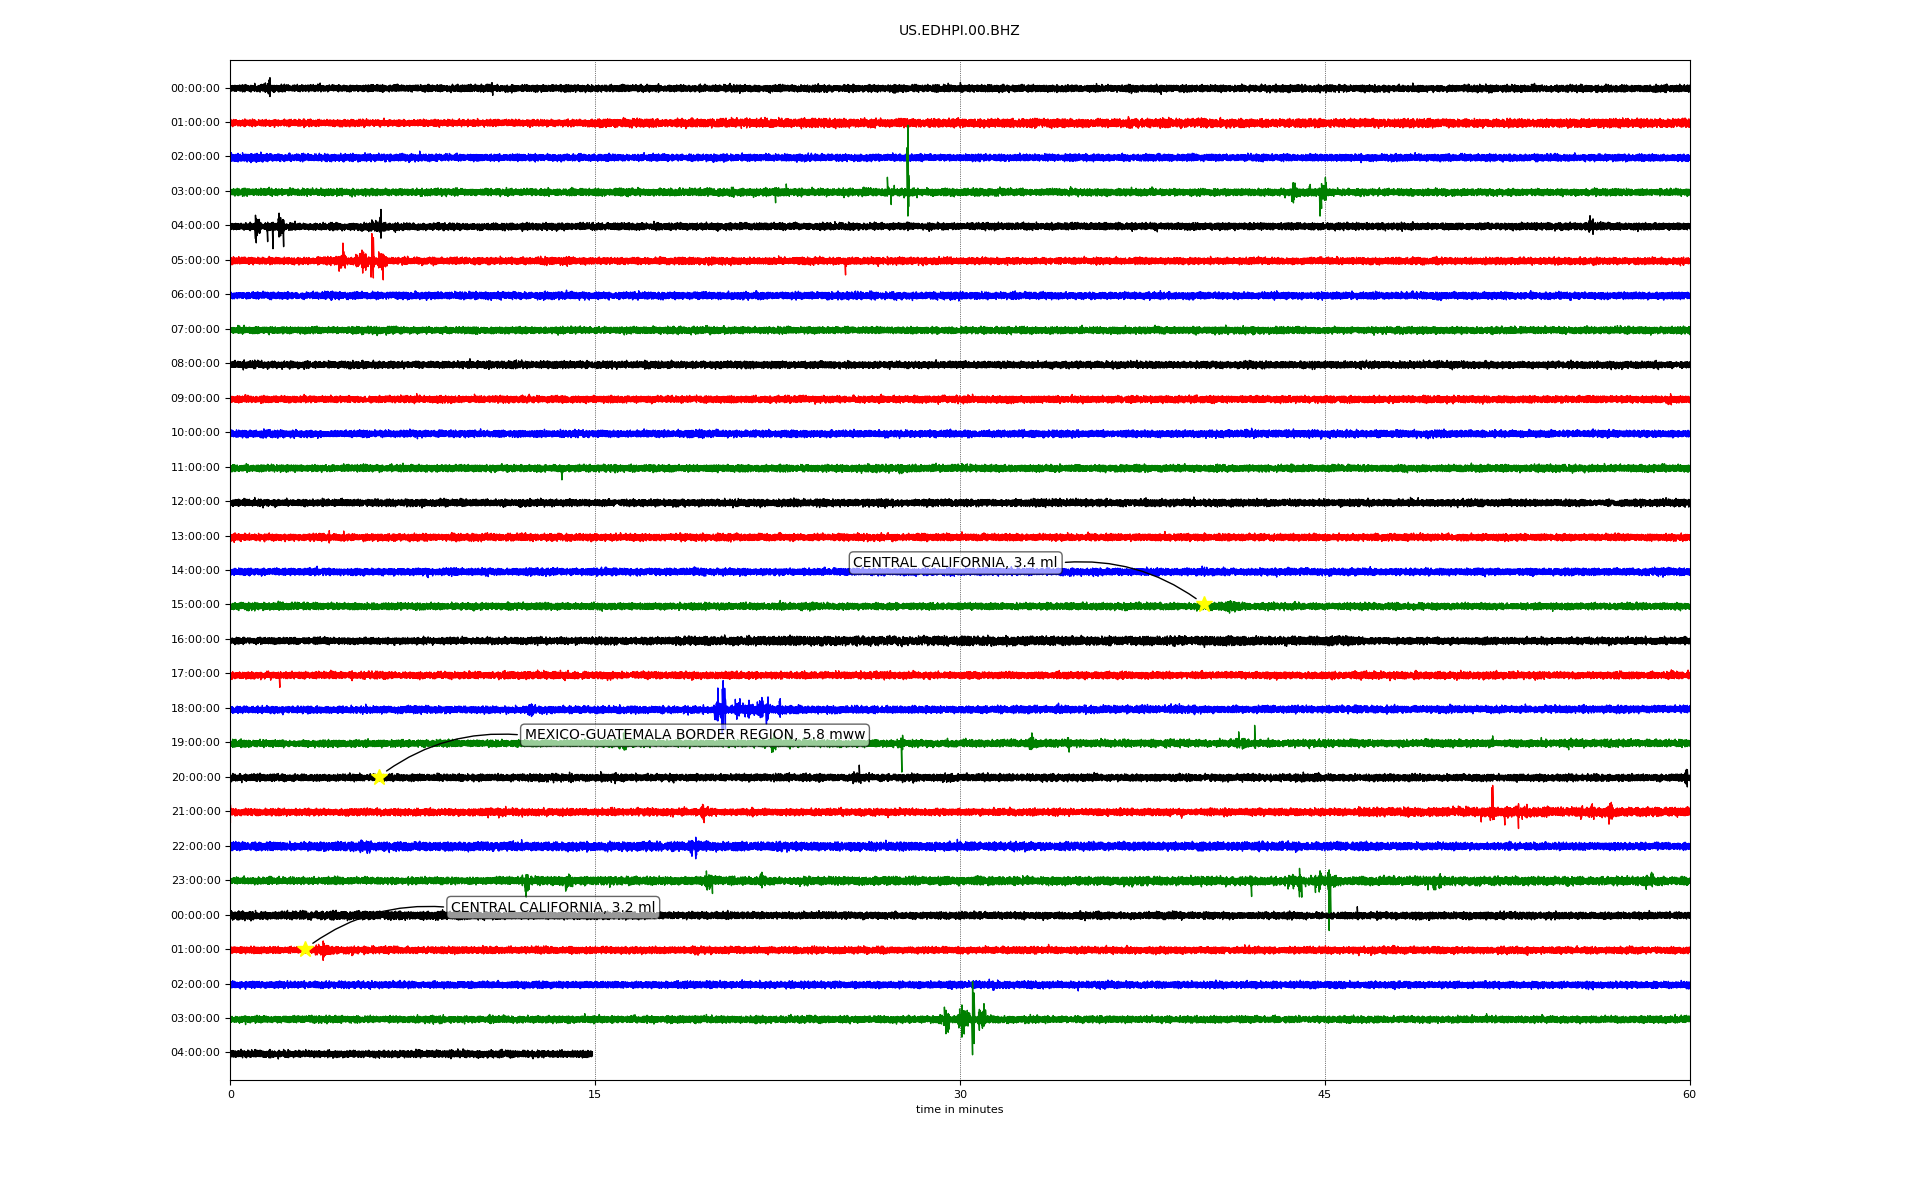
Task: Click the CENTRAL CALIFORNIA, 3.2 ml label
Action: pyautogui.click(x=552, y=908)
